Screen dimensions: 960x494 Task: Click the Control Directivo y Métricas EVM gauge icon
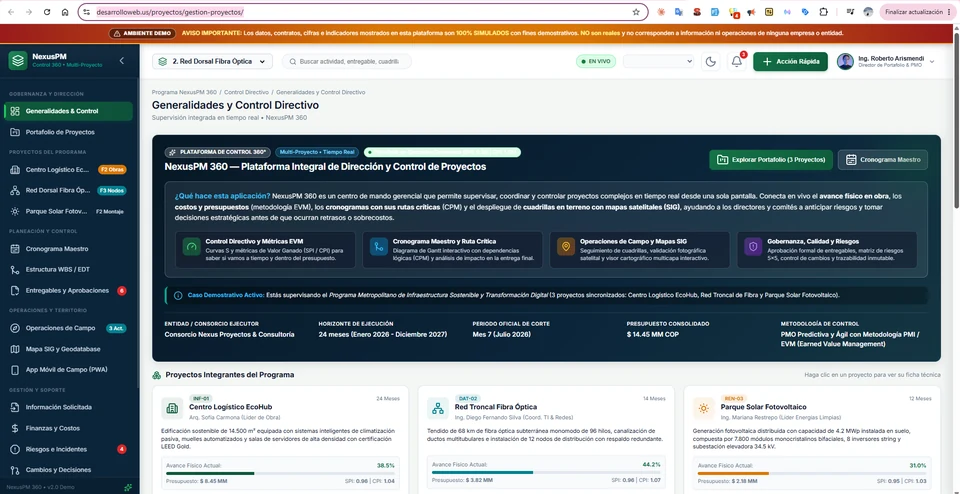pos(192,247)
